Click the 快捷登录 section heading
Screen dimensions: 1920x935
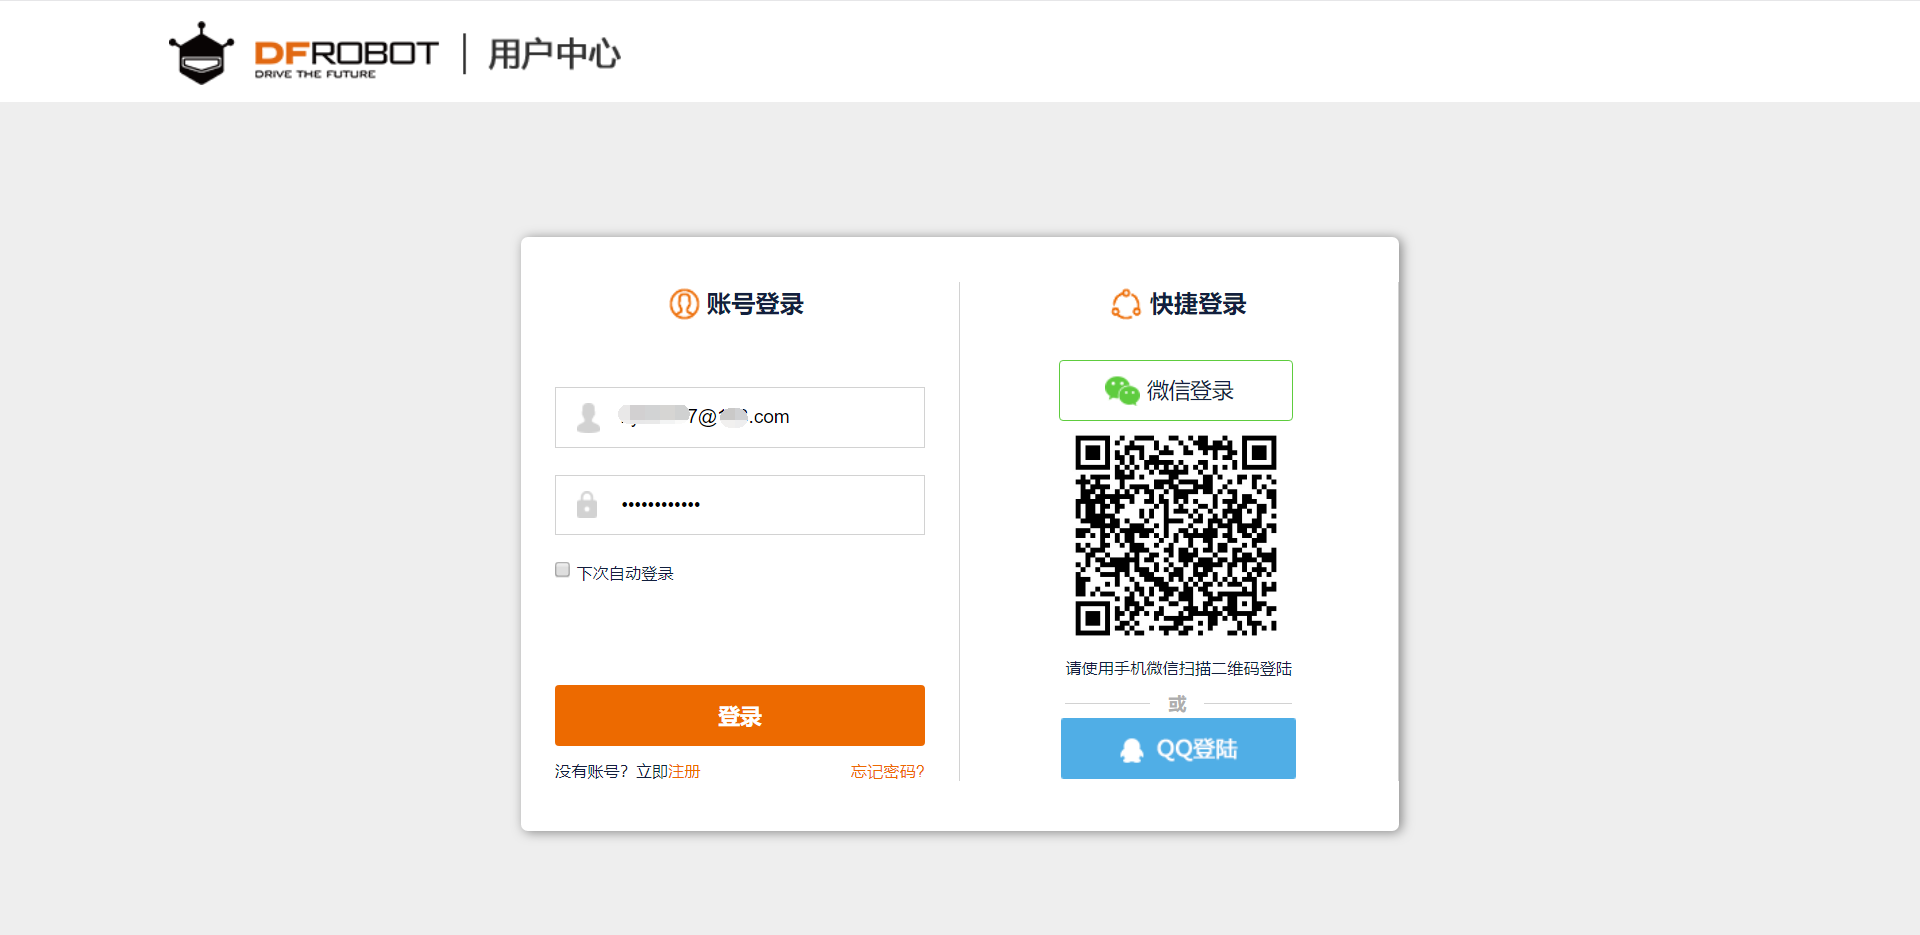(x=1198, y=304)
